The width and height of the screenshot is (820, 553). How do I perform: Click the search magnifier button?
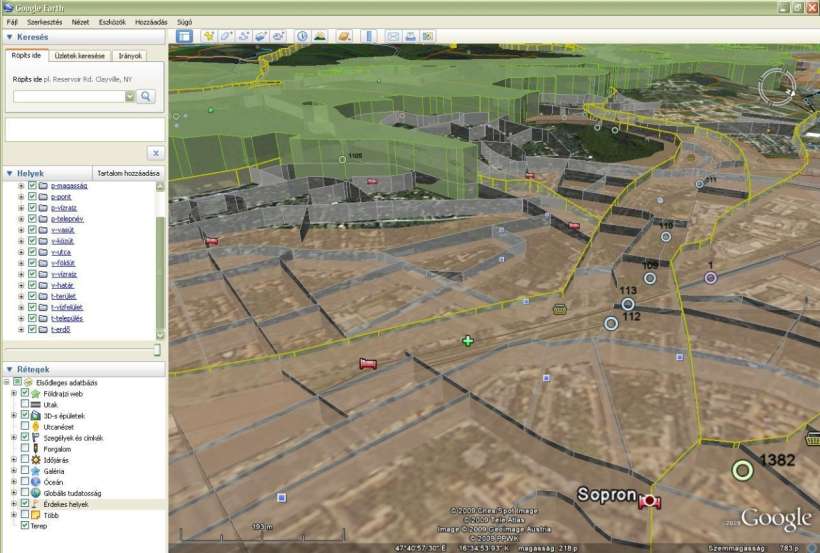(x=146, y=96)
